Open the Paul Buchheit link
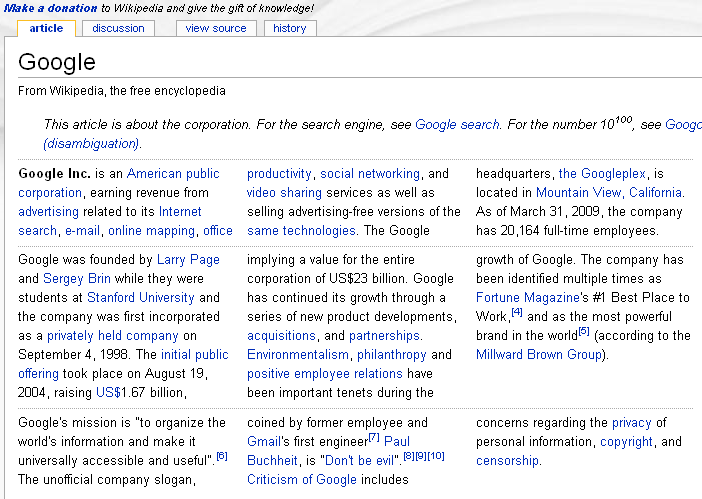Viewport: 702px width, 499px height. [x=397, y=442]
